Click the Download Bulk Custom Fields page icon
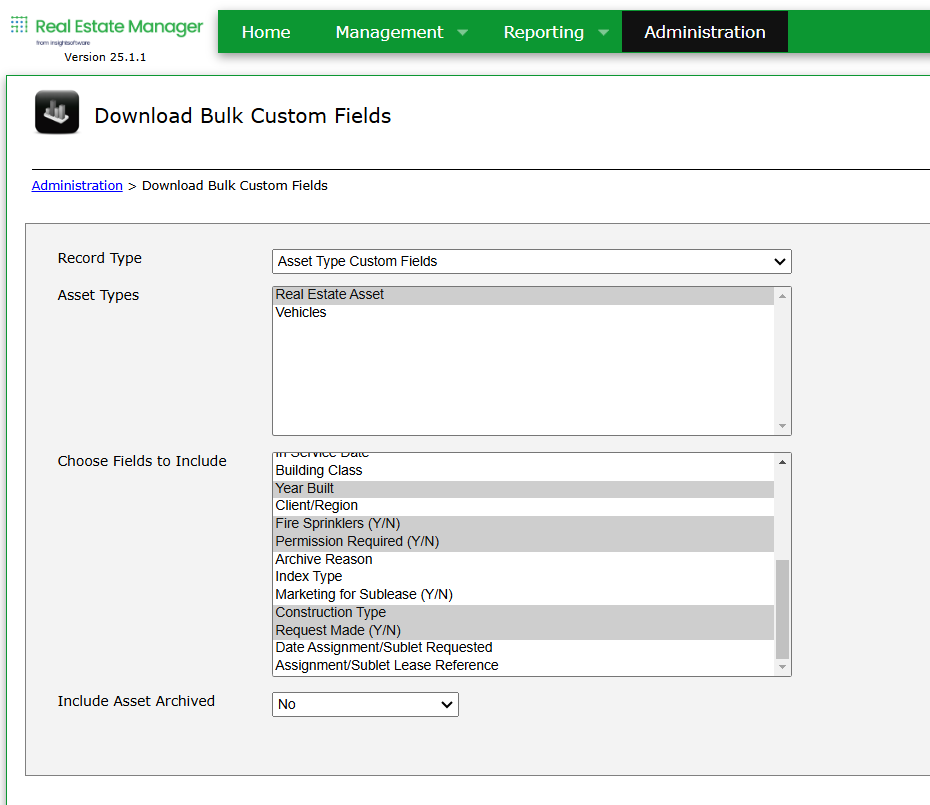The width and height of the screenshot is (930, 805). pos(57,112)
